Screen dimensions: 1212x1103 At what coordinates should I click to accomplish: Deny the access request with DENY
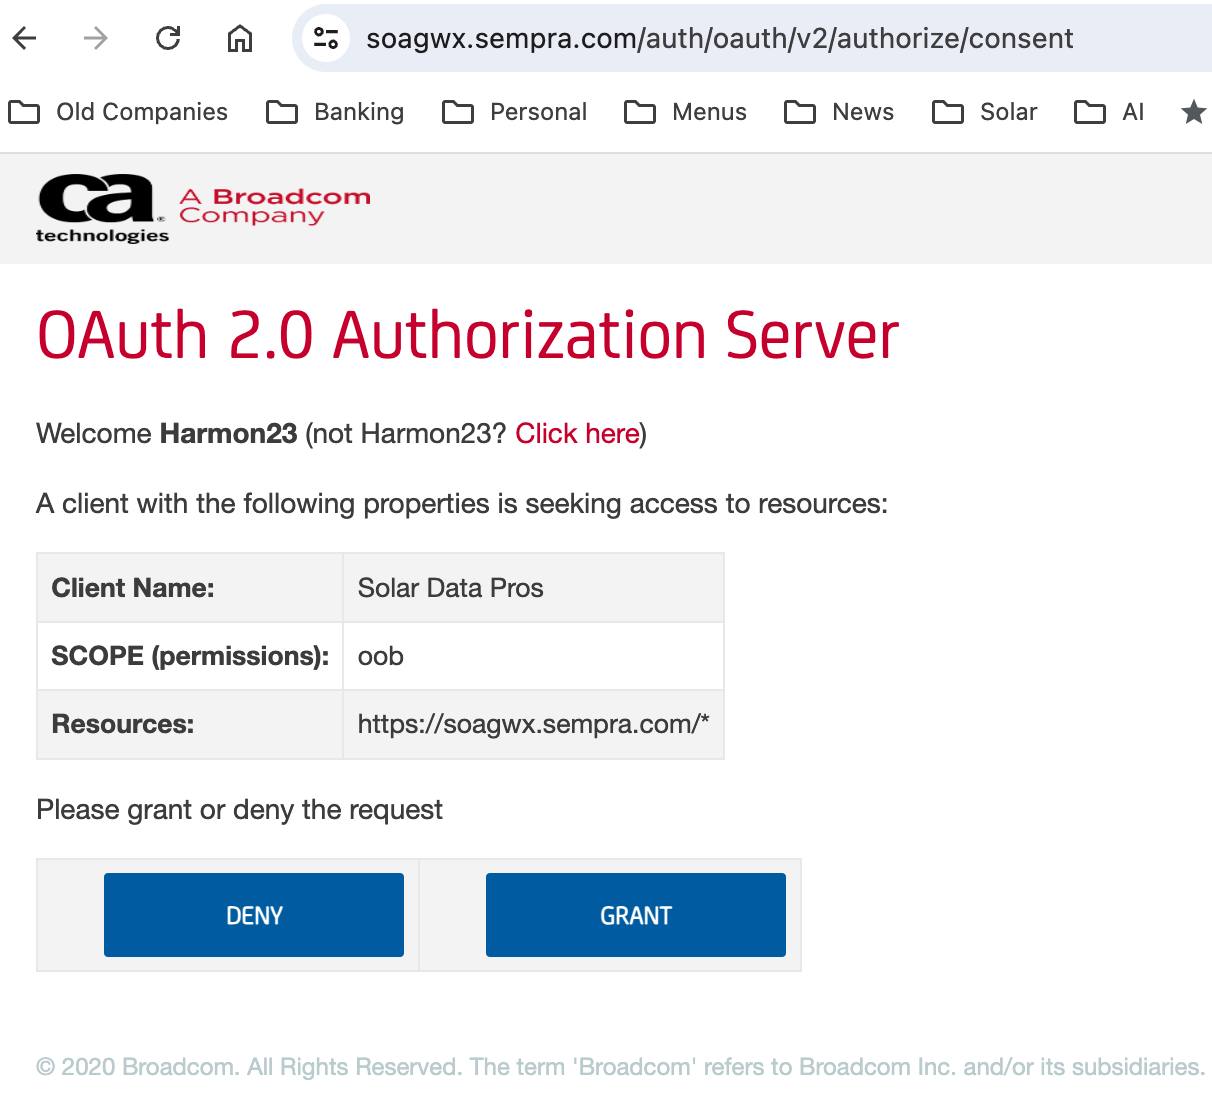[x=254, y=915]
